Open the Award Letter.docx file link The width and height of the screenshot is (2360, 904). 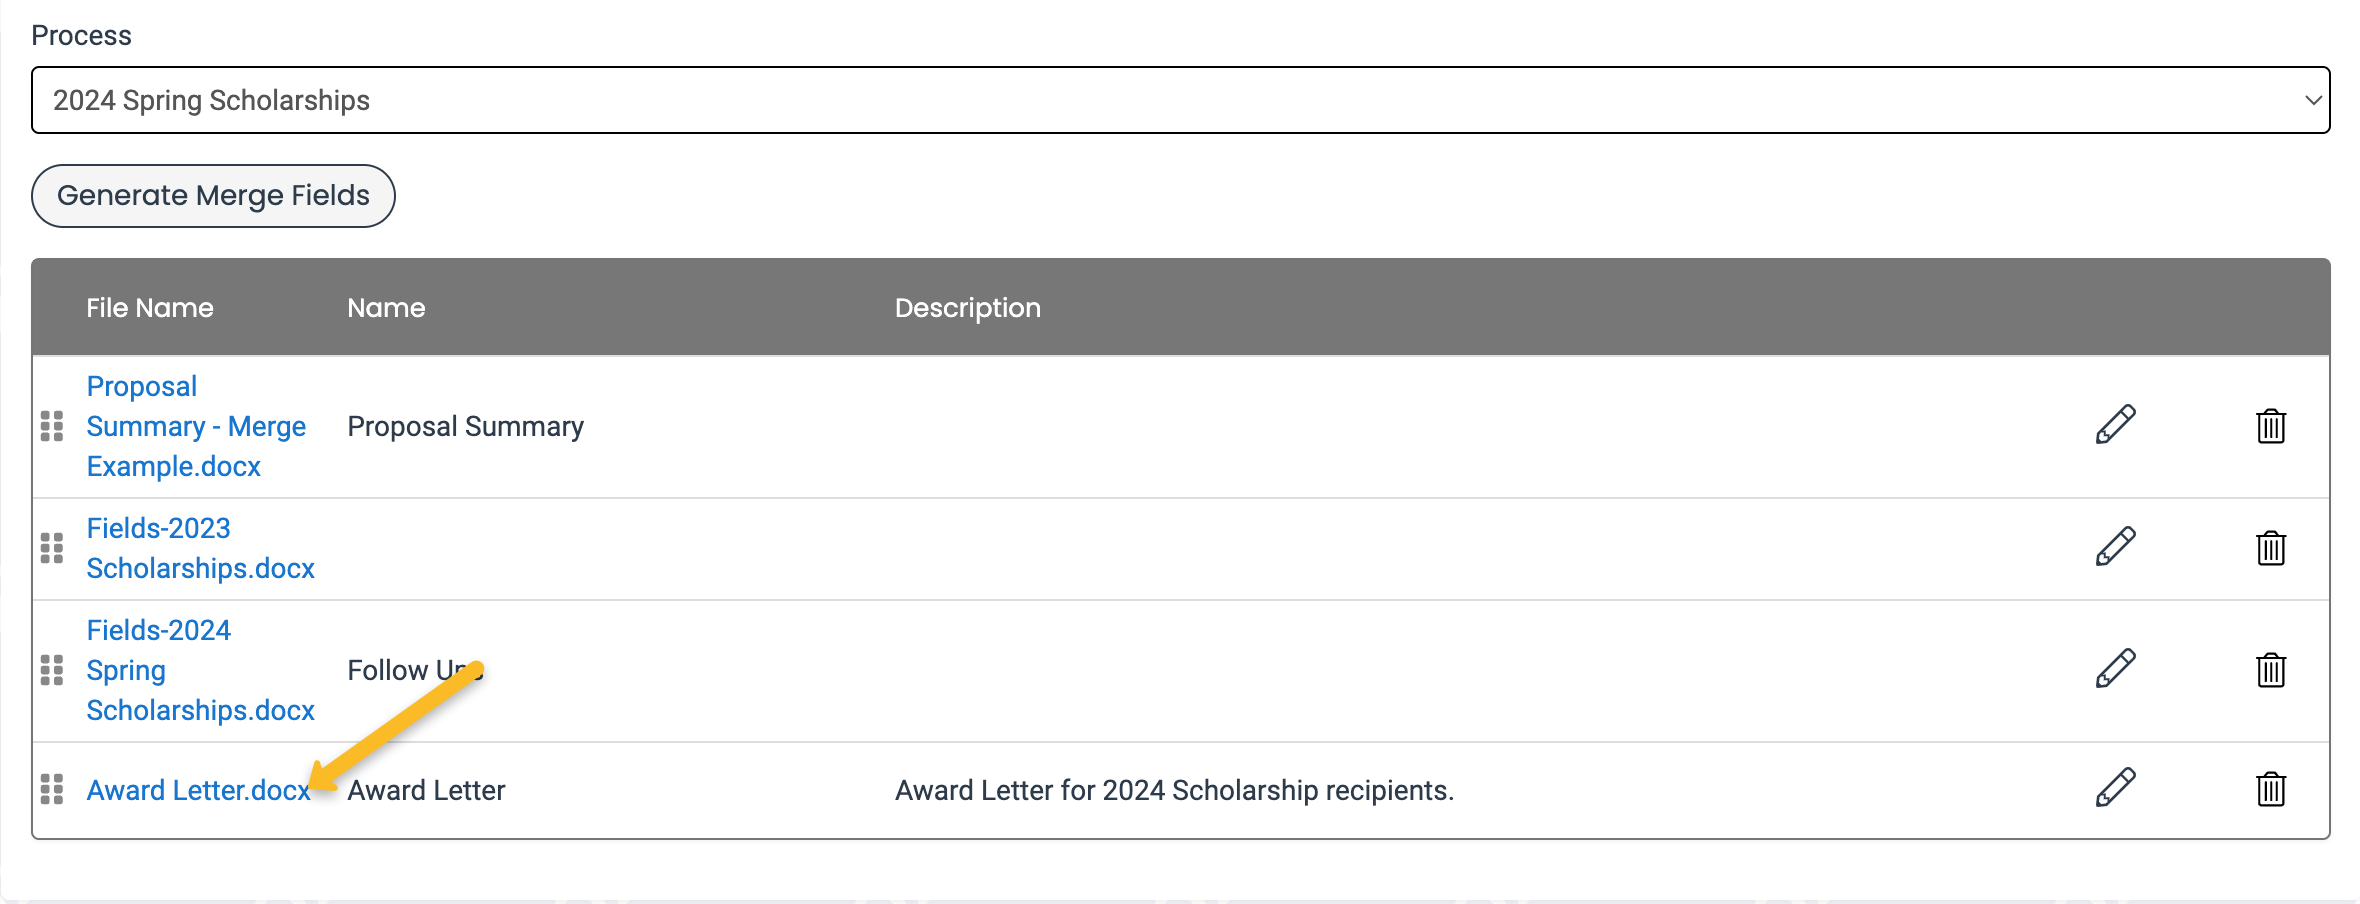click(198, 790)
